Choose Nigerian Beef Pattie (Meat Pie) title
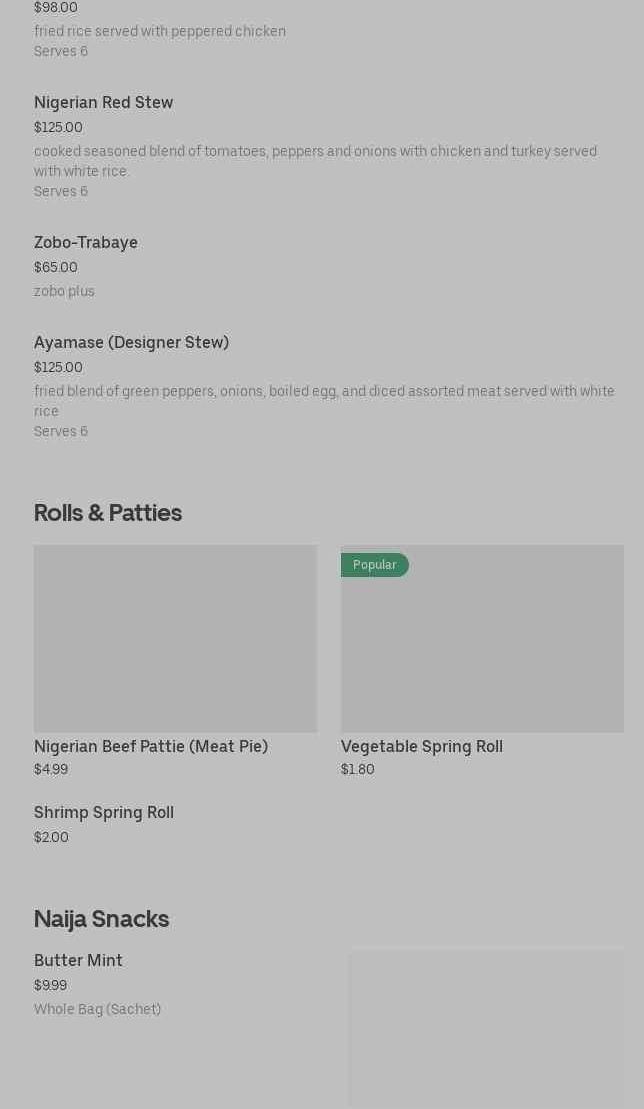This screenshot has height=1109, width=644. tap(151, 746)
